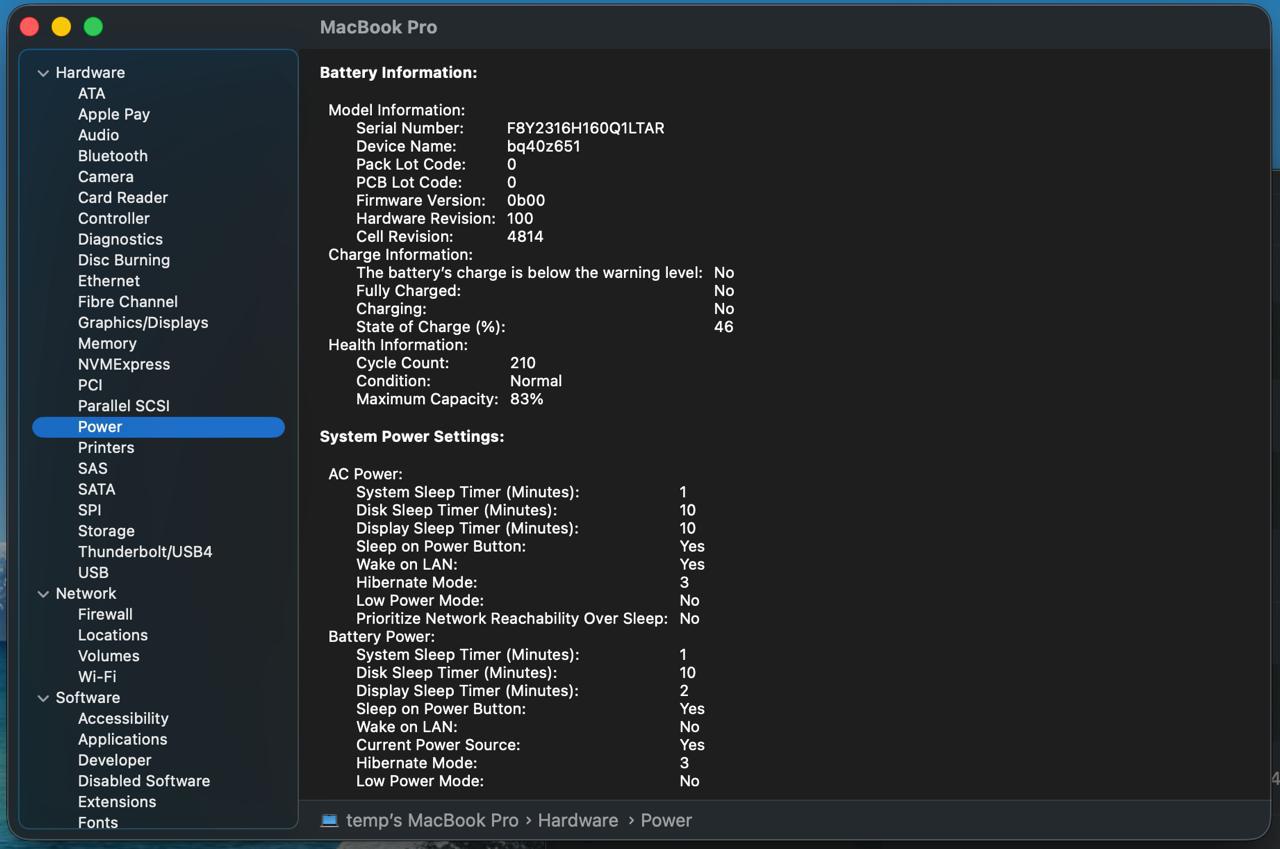Click the battery serial number value
Viewport: 1280px width, 849px height.
585,128
